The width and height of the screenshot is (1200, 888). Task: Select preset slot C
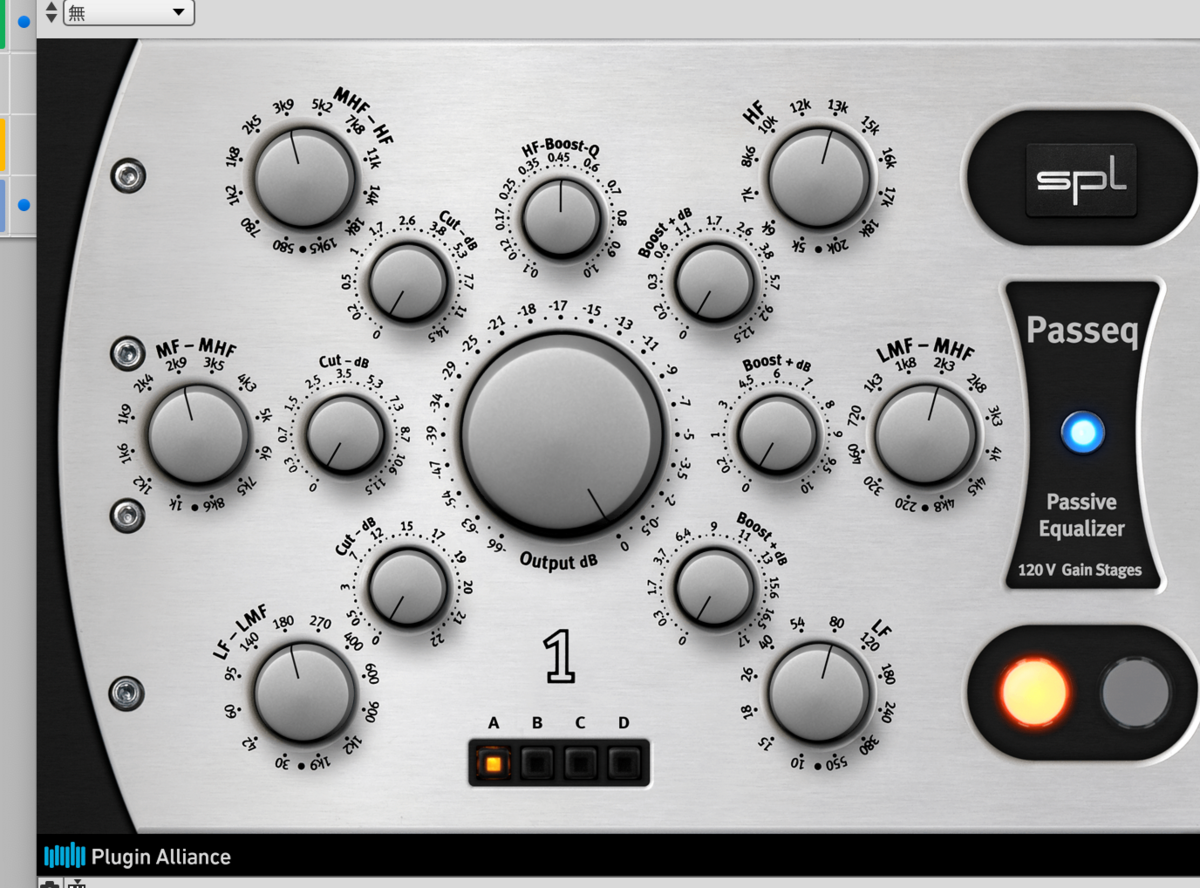point(581,764)
